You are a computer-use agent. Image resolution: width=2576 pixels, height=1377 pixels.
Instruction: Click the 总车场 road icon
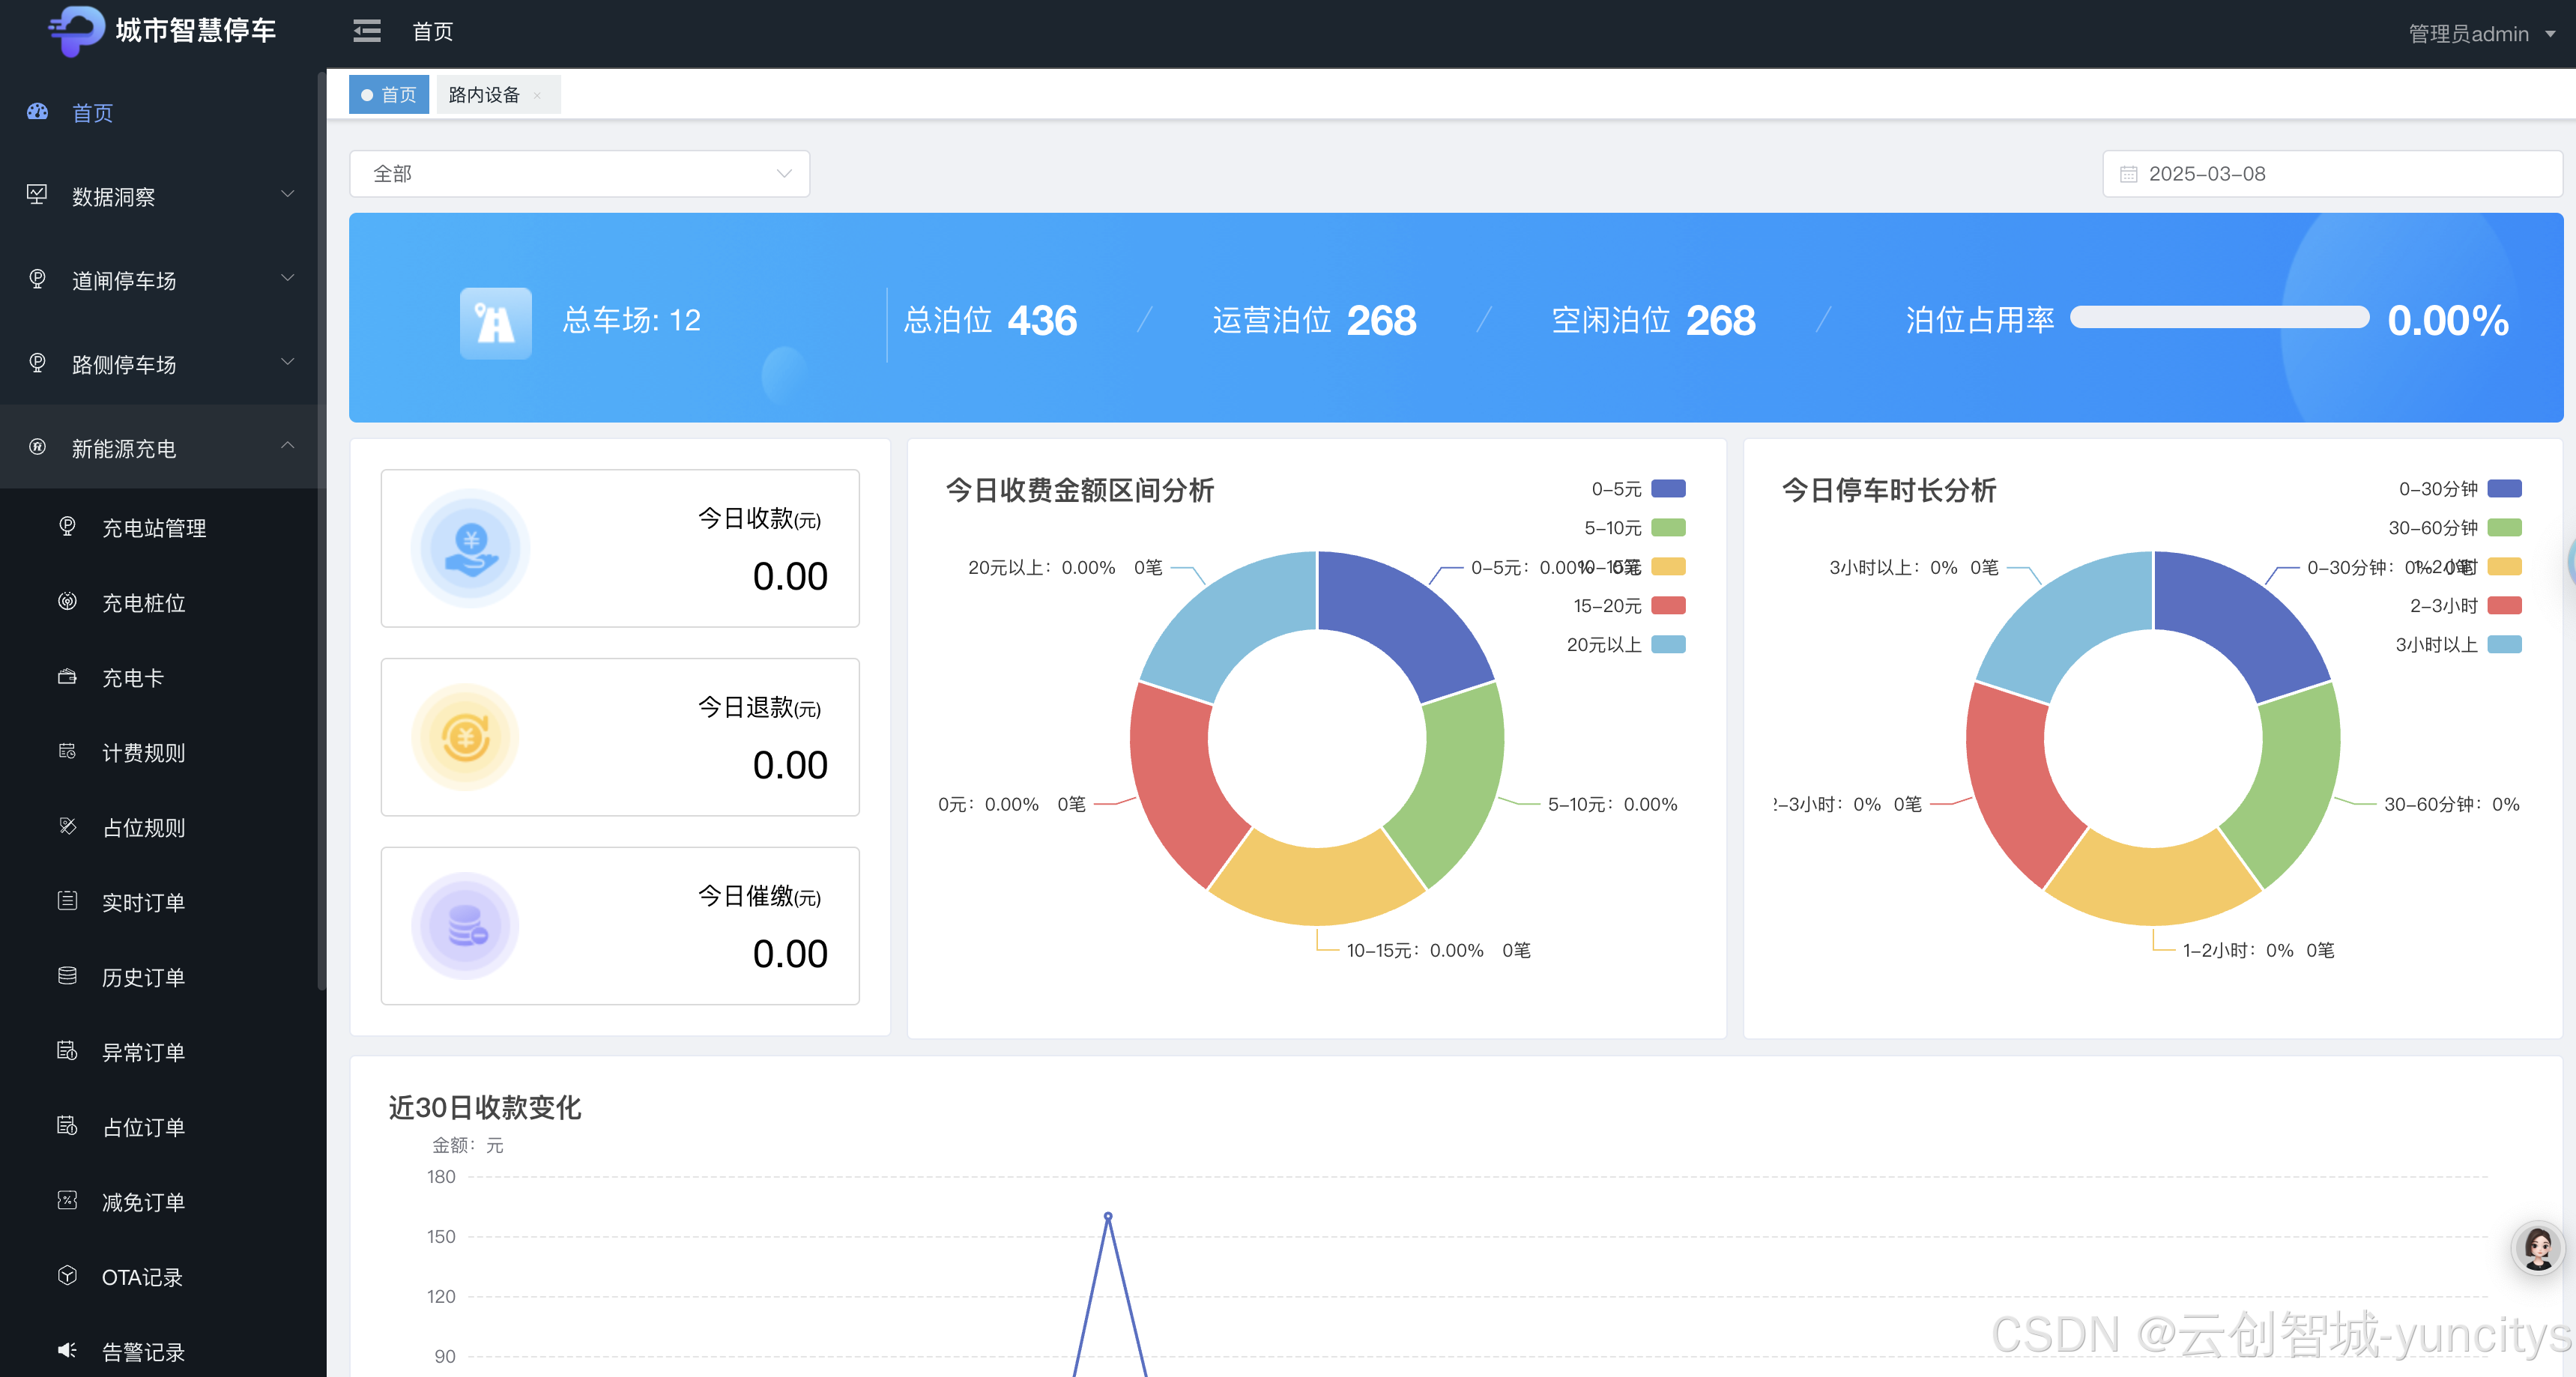point(495,322)
